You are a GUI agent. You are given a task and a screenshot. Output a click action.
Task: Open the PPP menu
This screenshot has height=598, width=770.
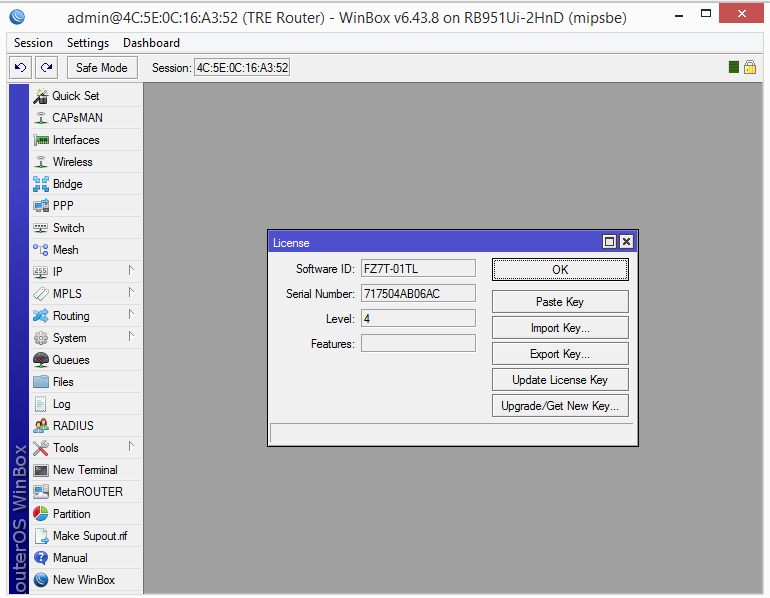point(86,206)
